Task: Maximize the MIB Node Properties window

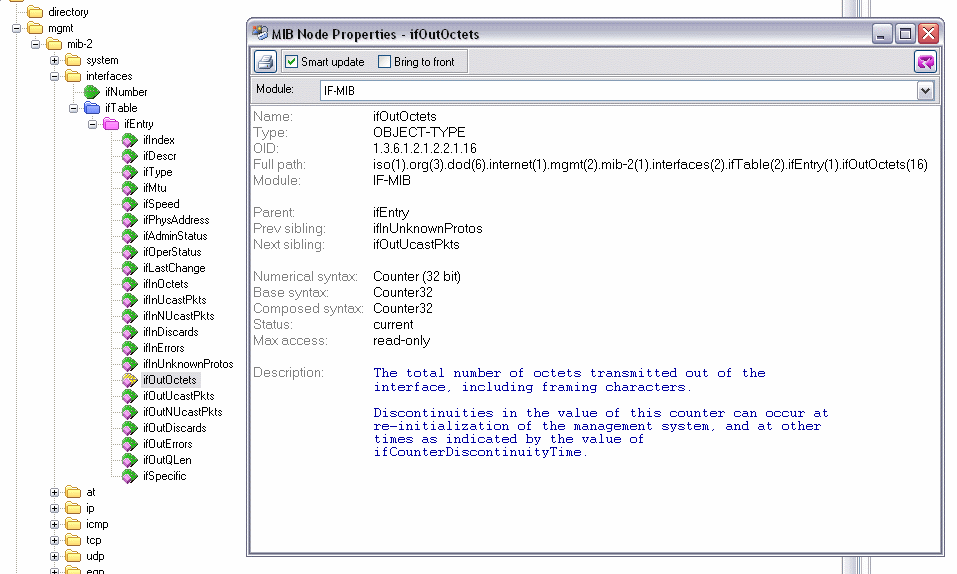Action: [905, 34]
